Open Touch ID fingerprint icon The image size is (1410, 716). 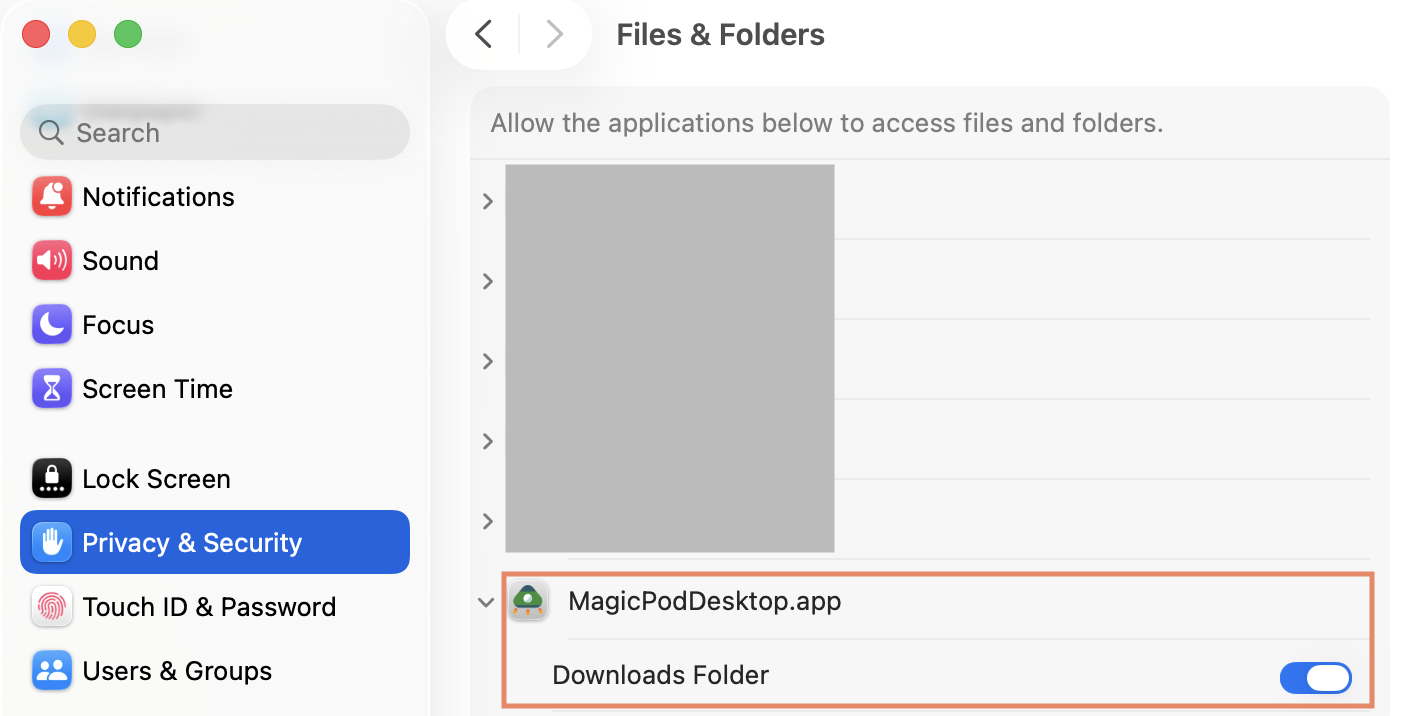pyautogui.click(x=52, y=607)
